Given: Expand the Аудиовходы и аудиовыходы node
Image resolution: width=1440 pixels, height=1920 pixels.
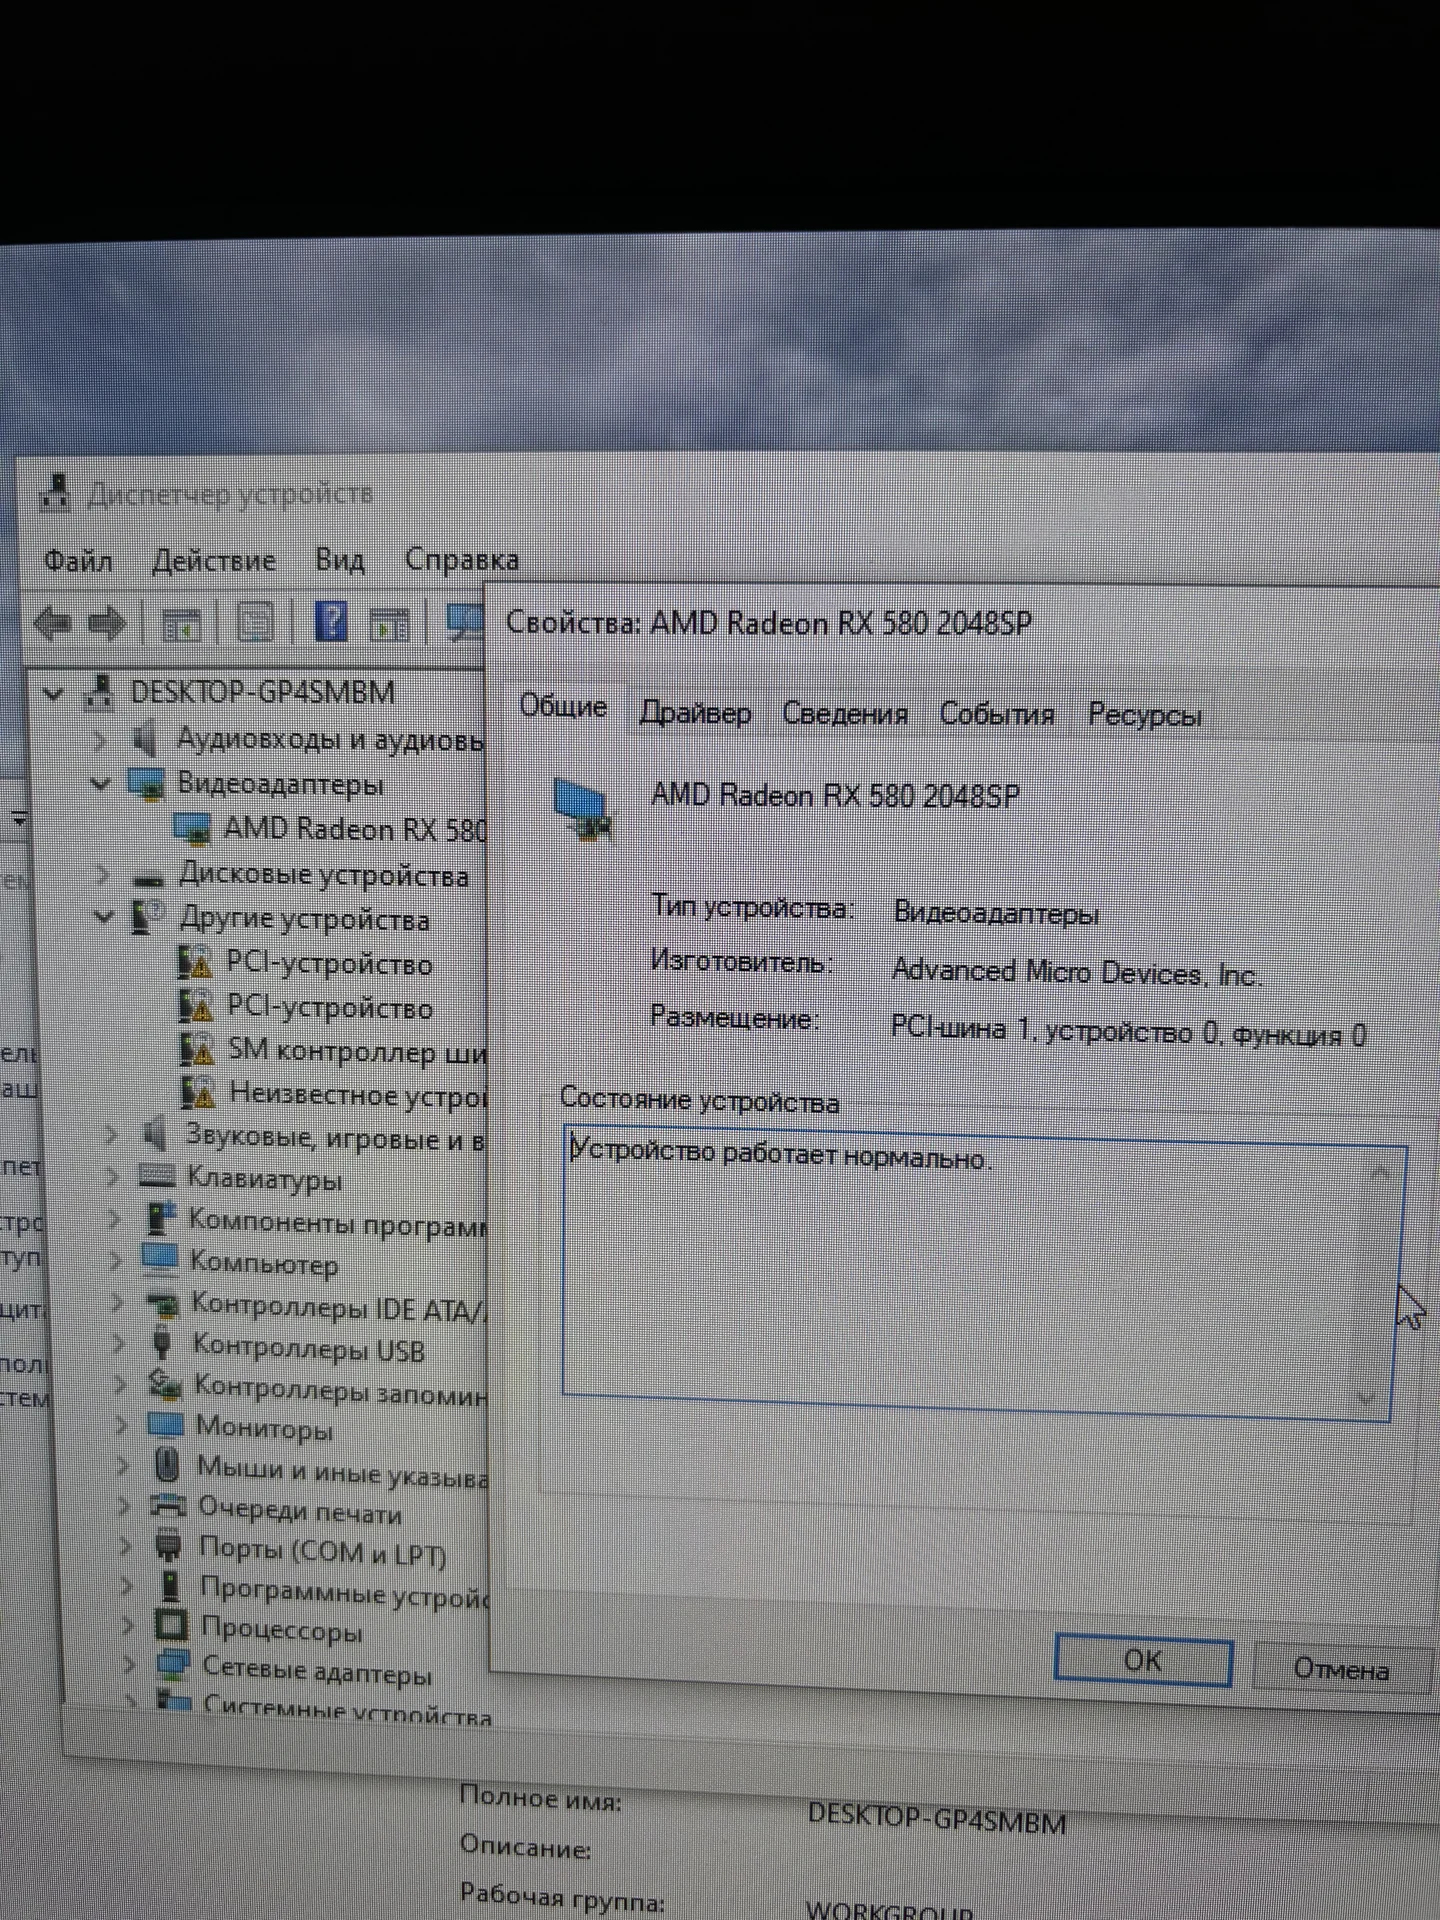Looking at the screenshot, I should click(x=100, y=740).
